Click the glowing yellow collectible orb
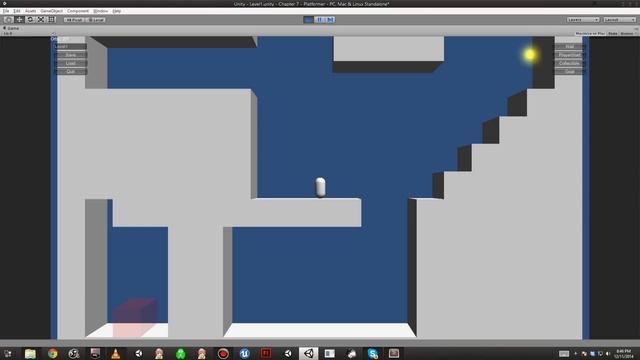 (529, 55)
